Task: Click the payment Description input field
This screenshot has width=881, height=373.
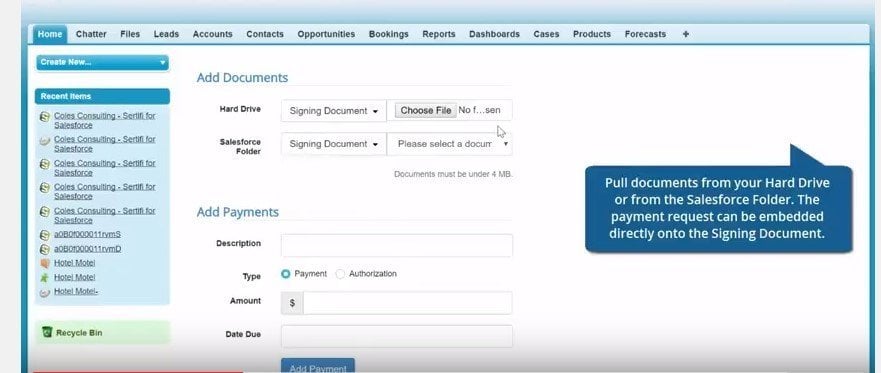Action: [x=397, y=245]
